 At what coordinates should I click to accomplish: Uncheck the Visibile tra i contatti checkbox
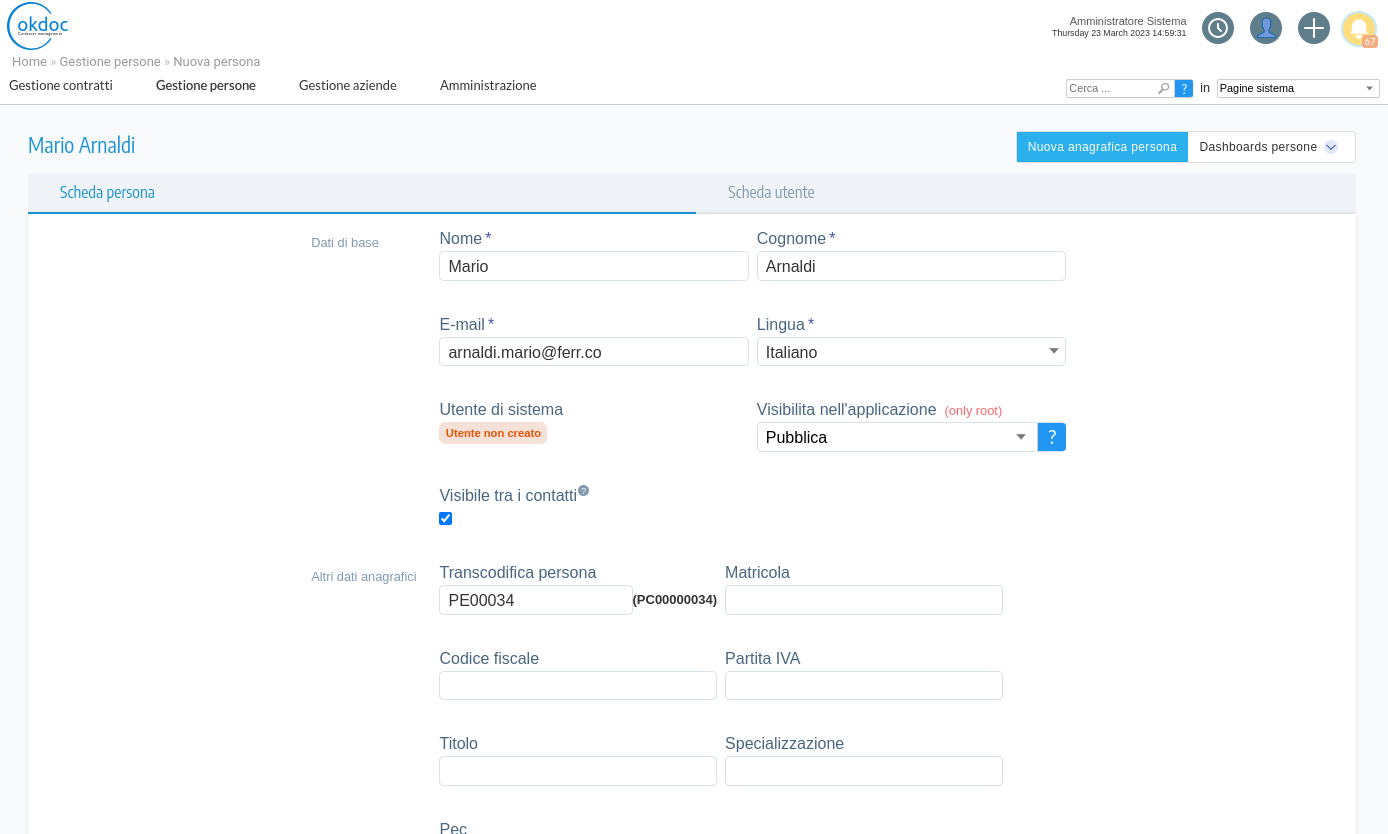click(x=446, y=518)
